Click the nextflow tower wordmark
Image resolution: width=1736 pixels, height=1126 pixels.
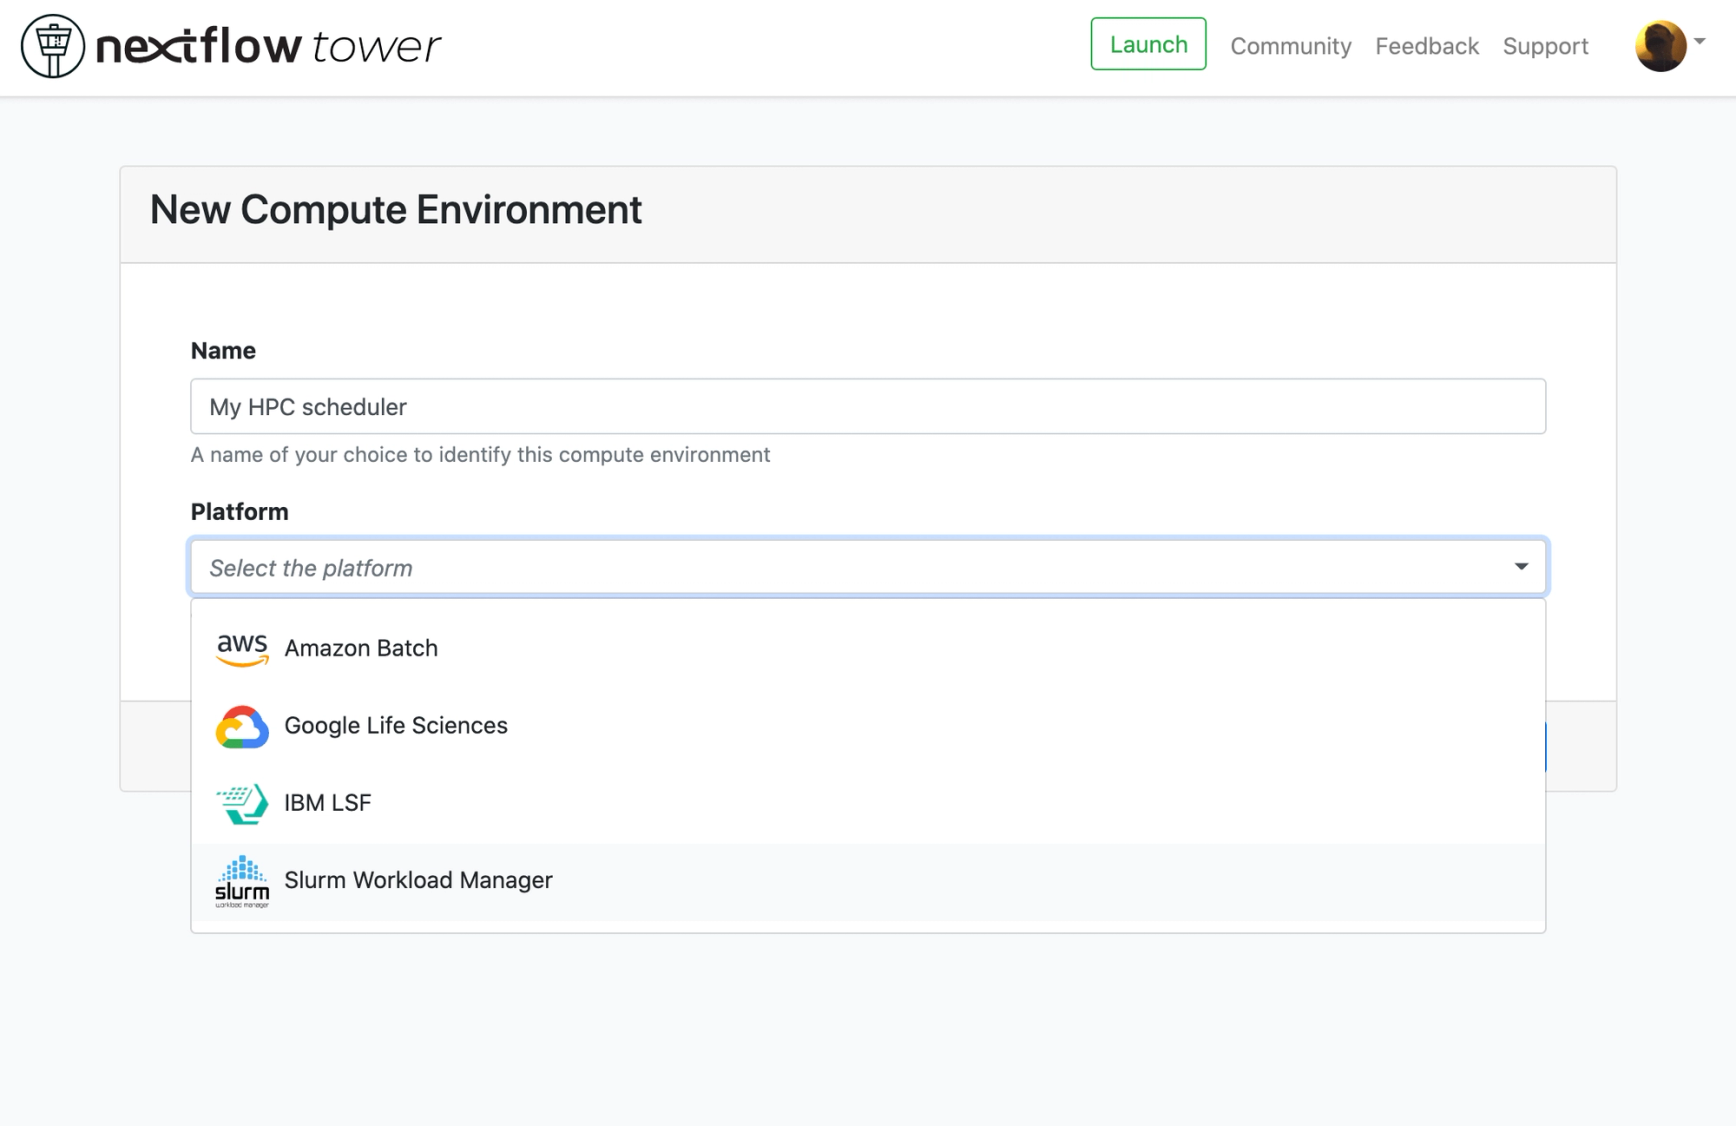(268, 46)
